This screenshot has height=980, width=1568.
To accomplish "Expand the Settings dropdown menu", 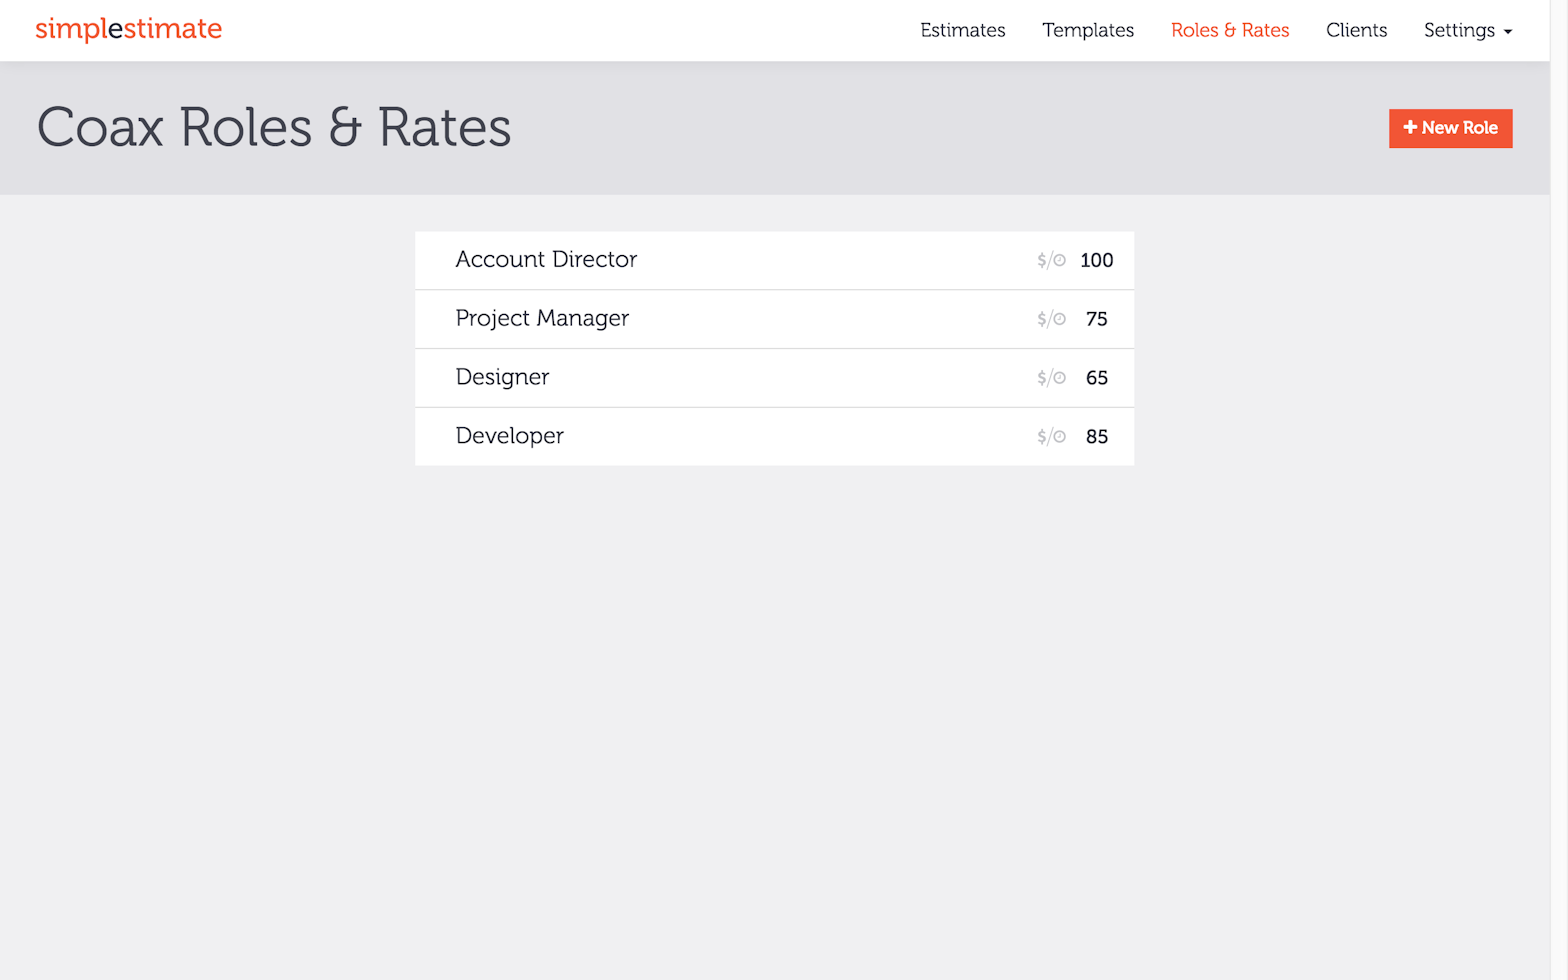I will [x=1467, y=30].
